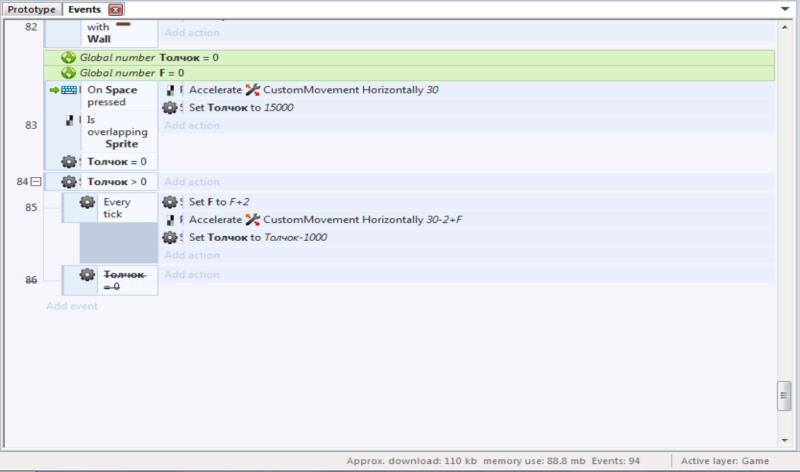Click the gear icon of disabled Толчок = 0 condition
Screen dimensions: 800x472
click(87, 275)
